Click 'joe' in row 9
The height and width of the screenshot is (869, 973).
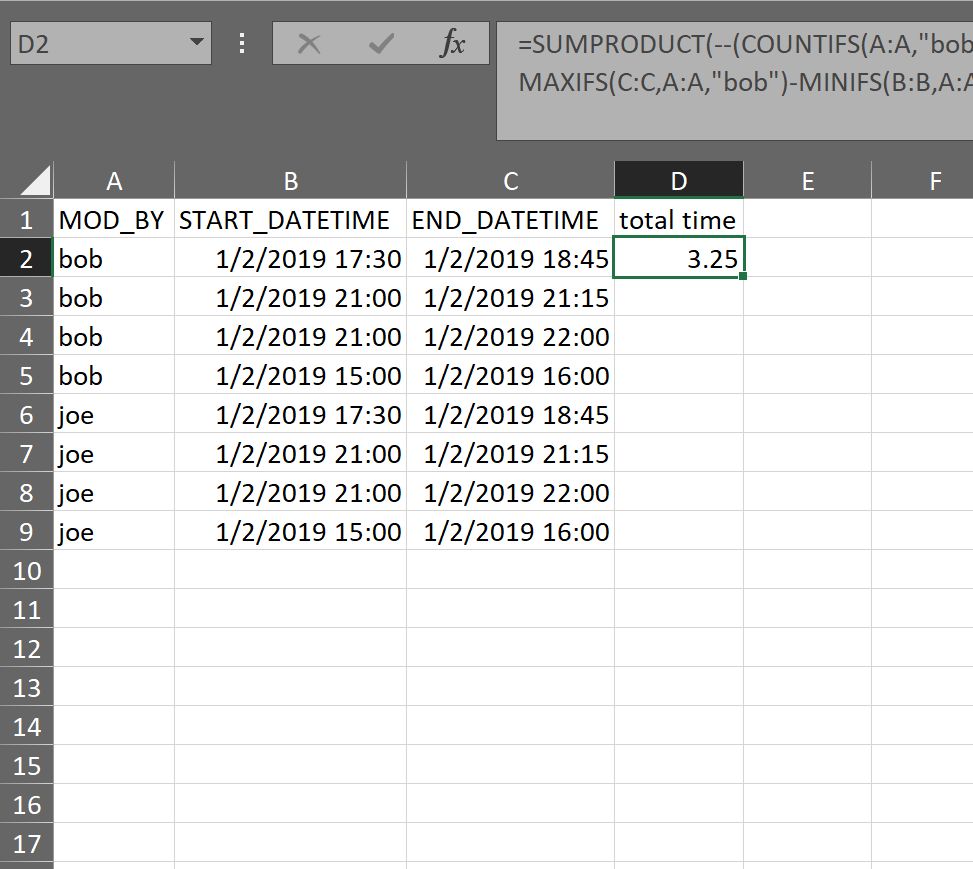[114, 531]
